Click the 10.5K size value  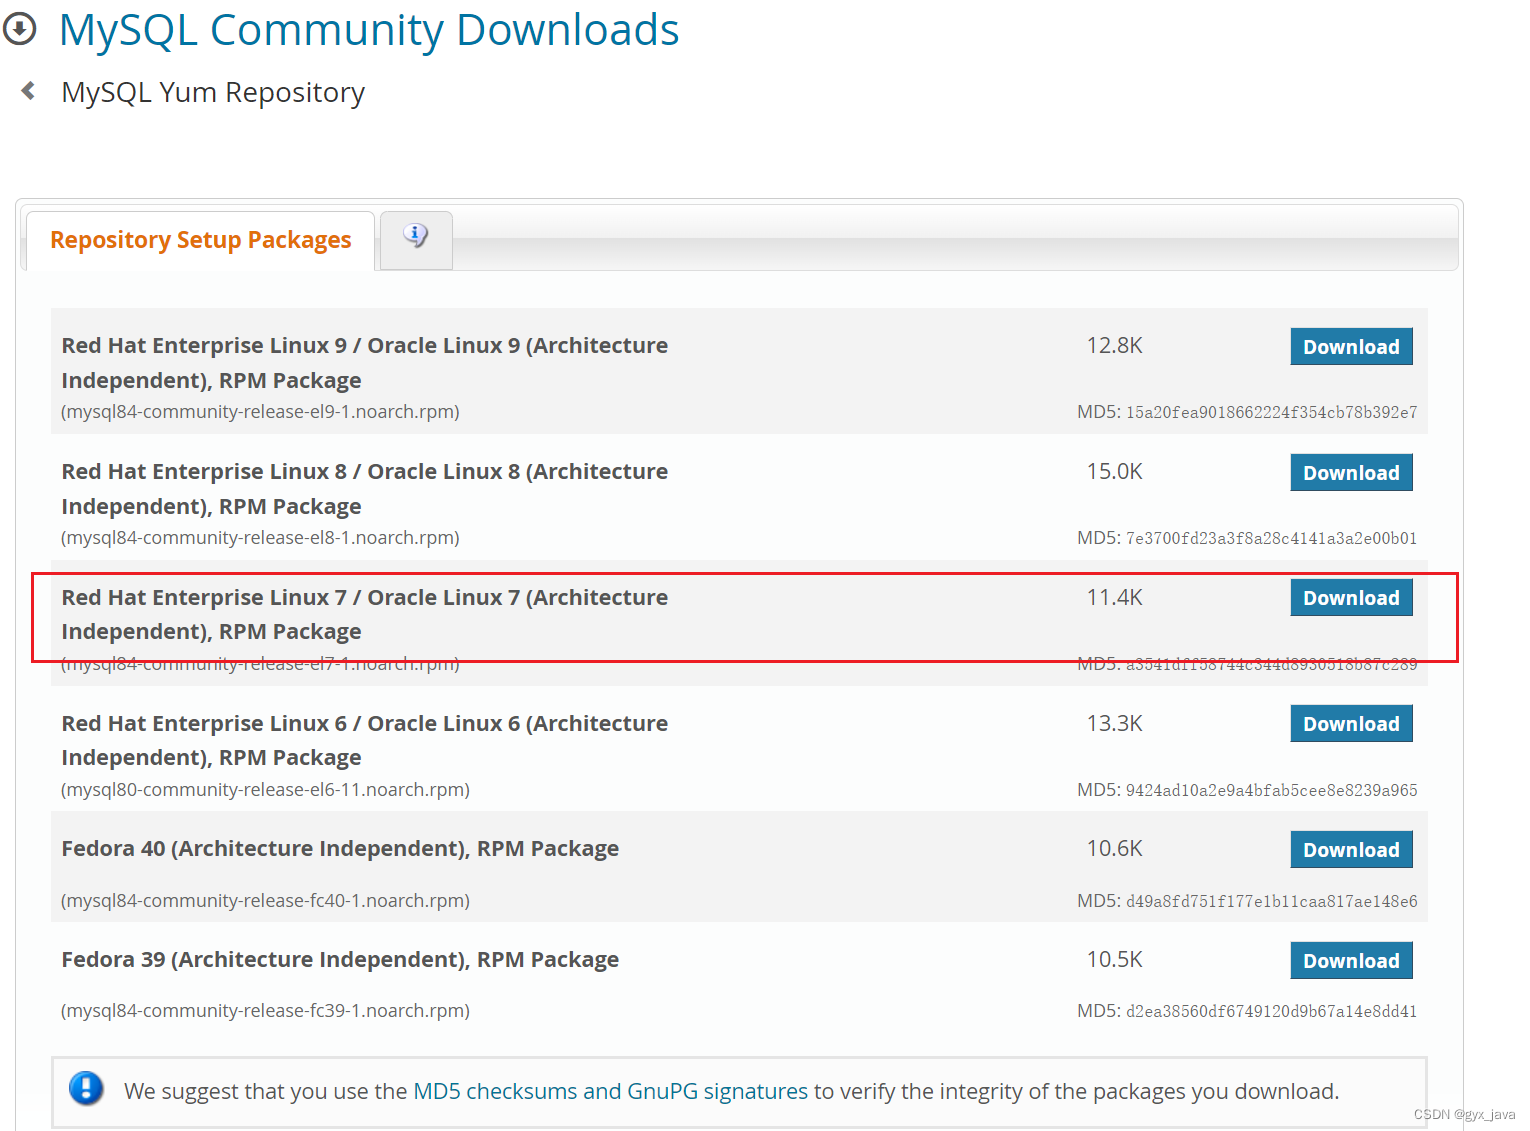coord(1114,960)
